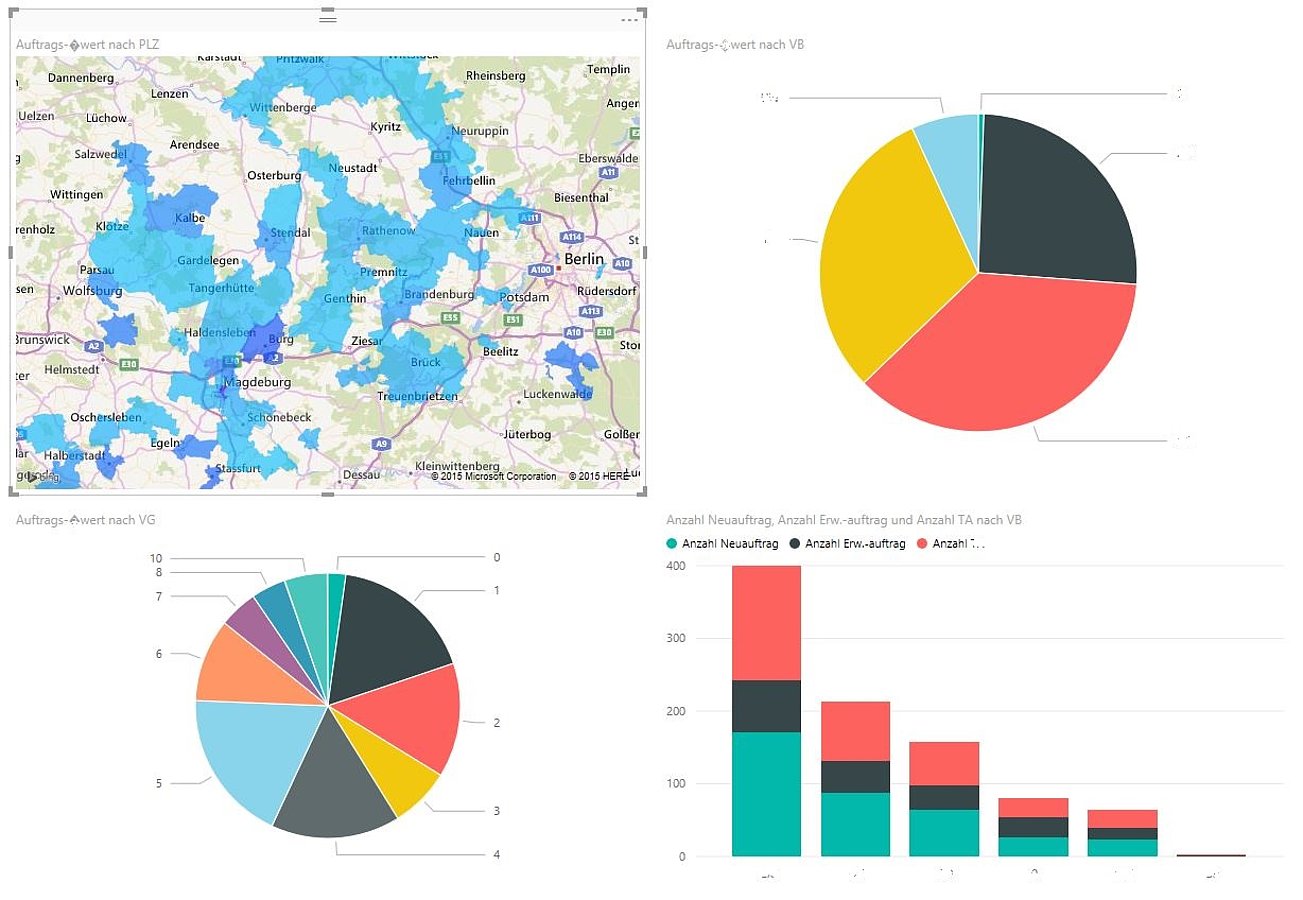The image size is (1303, 900).
Task: Click the dark Anzahl Erw.-auftrag legend marker
Action: coord(795,544)
